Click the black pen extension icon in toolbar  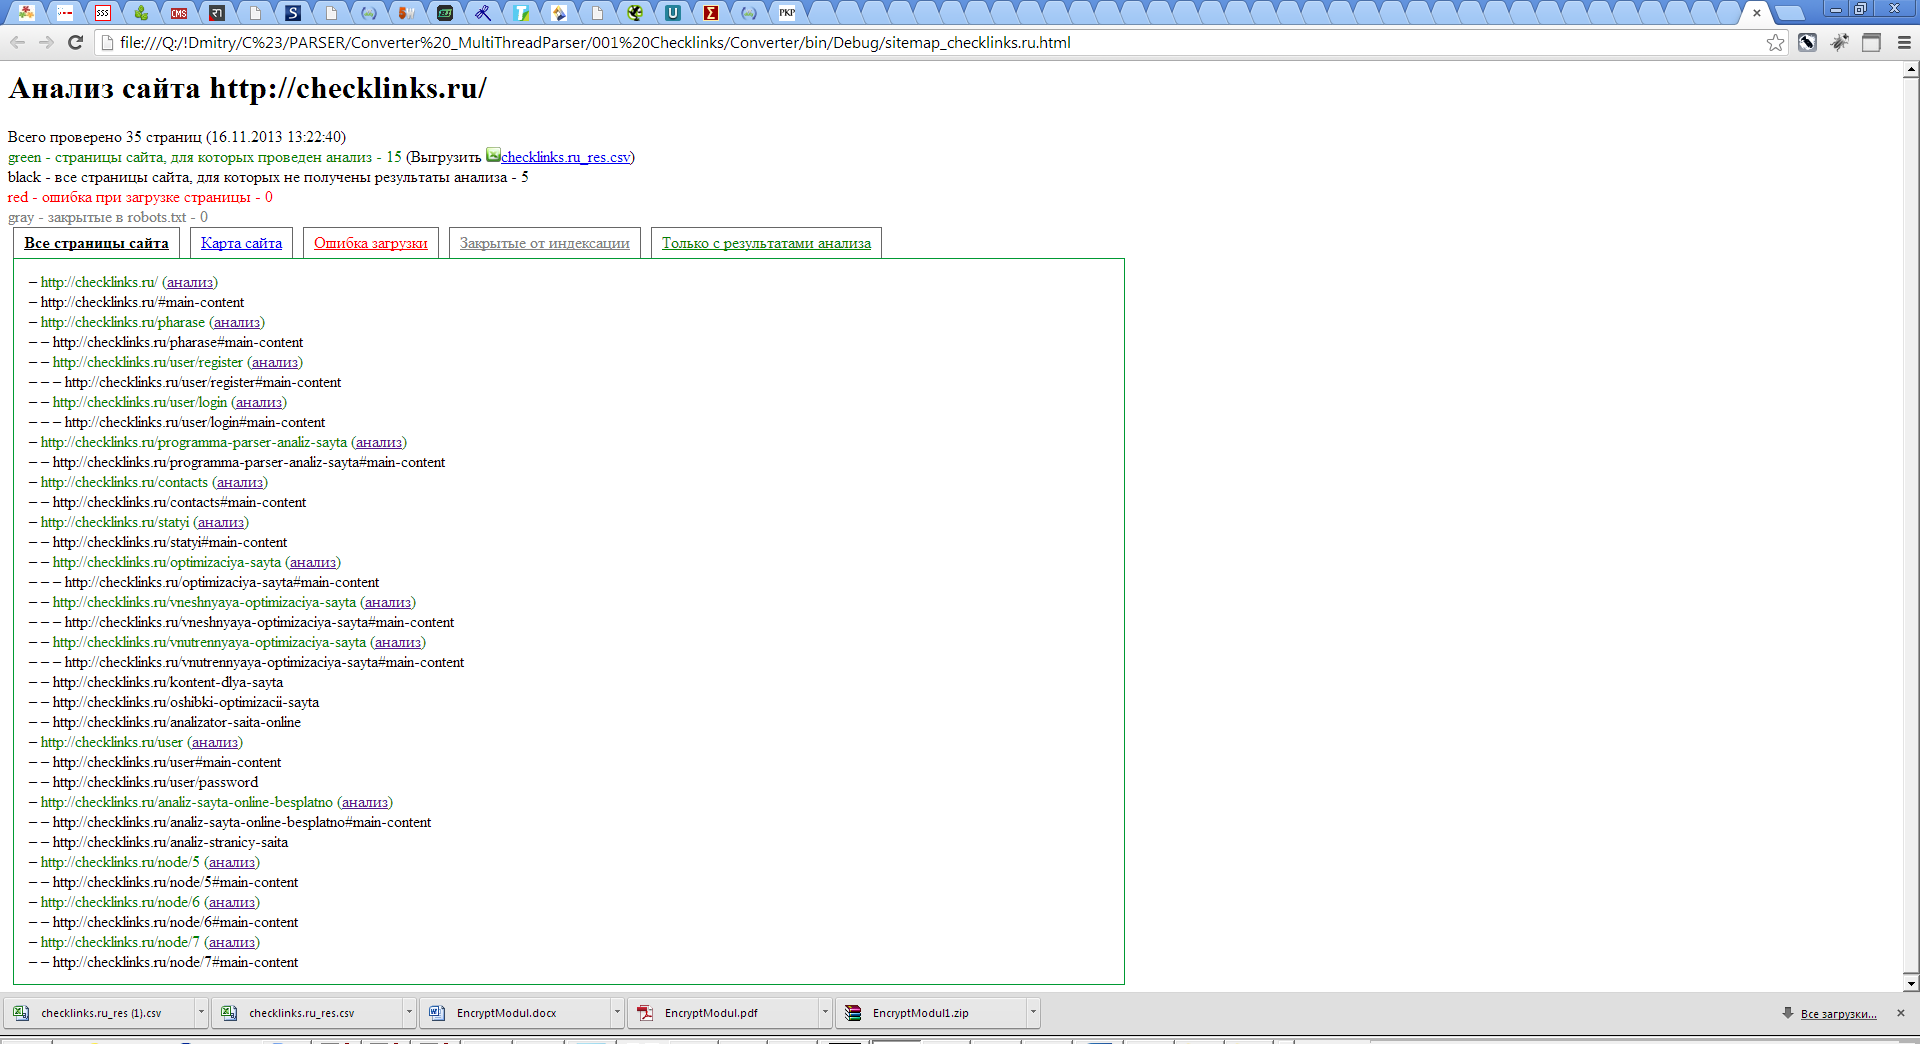click(1807, 42)
